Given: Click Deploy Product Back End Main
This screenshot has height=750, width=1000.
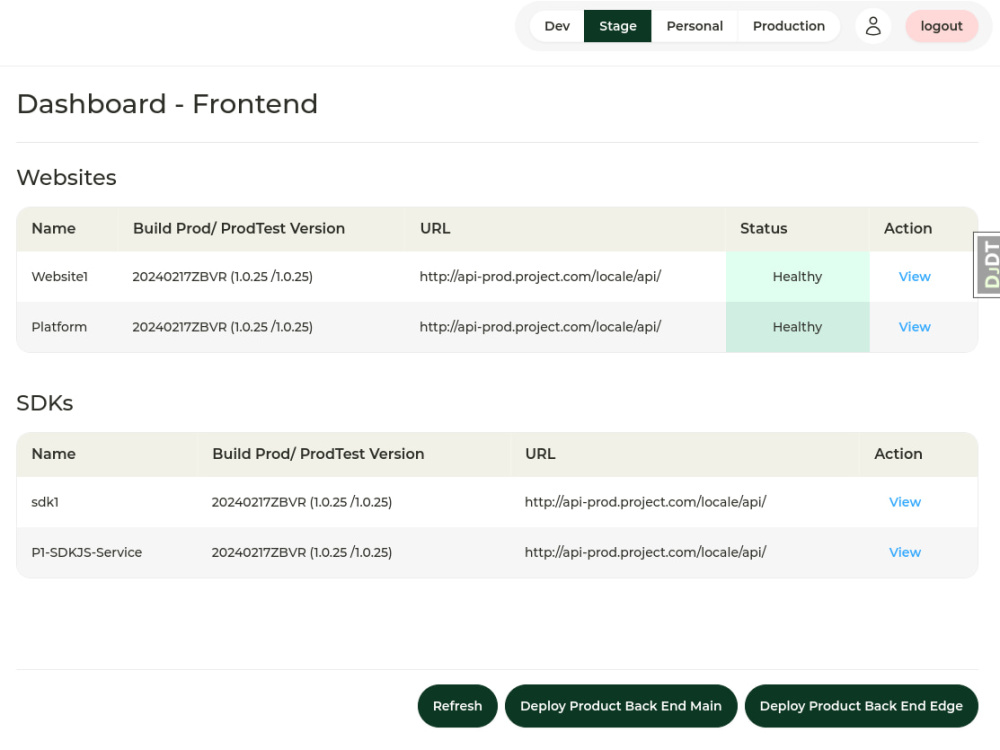Looking at the screenshot, I should 621,706.
